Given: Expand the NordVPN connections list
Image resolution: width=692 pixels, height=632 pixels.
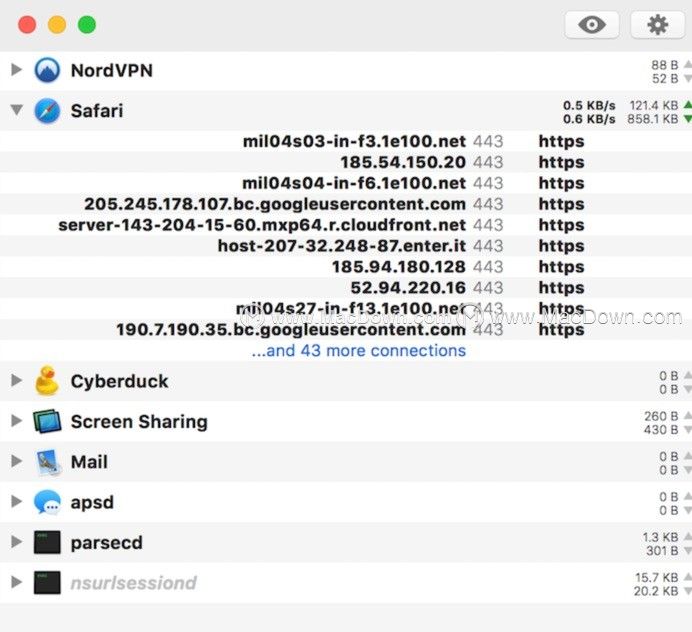Looking at the screenshot, I should [x=16, y=69].
